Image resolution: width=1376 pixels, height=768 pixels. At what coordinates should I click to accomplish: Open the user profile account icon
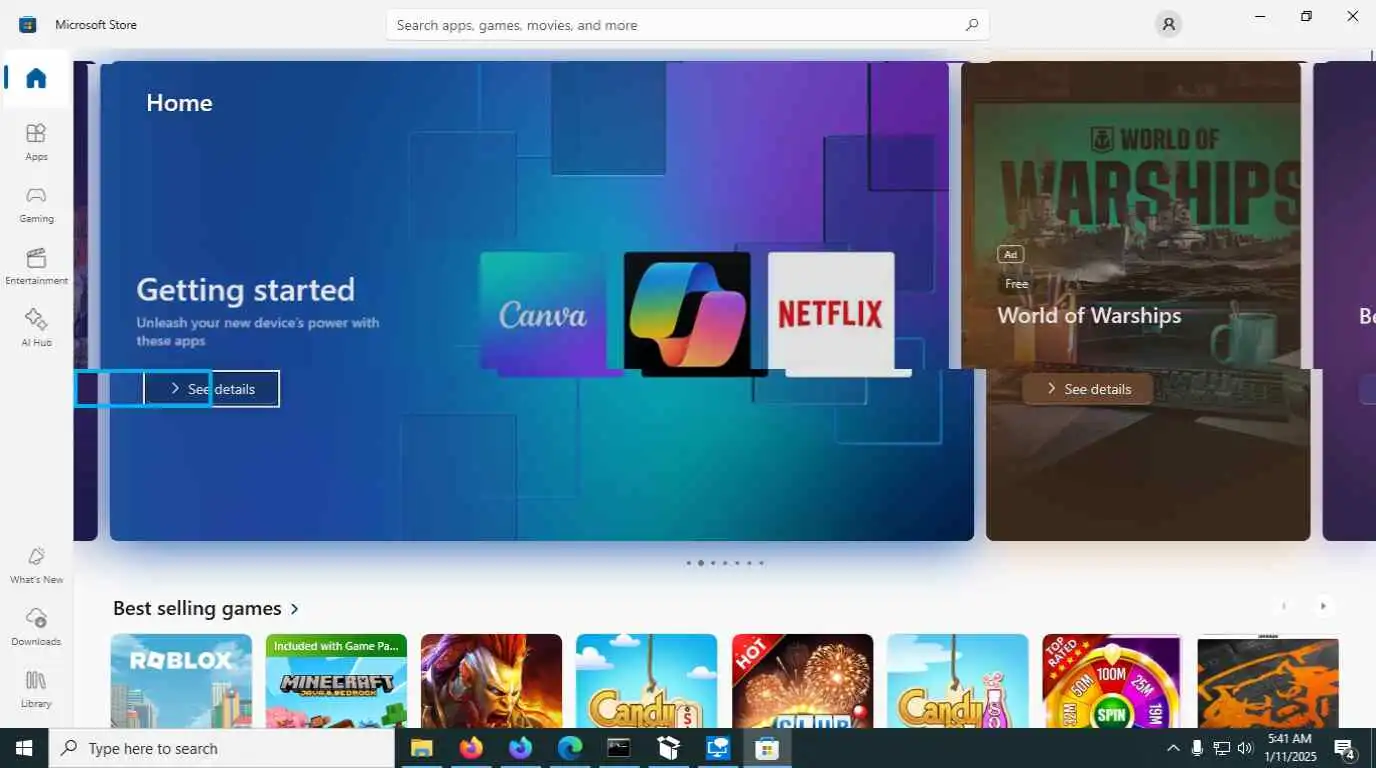pyautogui.click(x=1168, y=25)
